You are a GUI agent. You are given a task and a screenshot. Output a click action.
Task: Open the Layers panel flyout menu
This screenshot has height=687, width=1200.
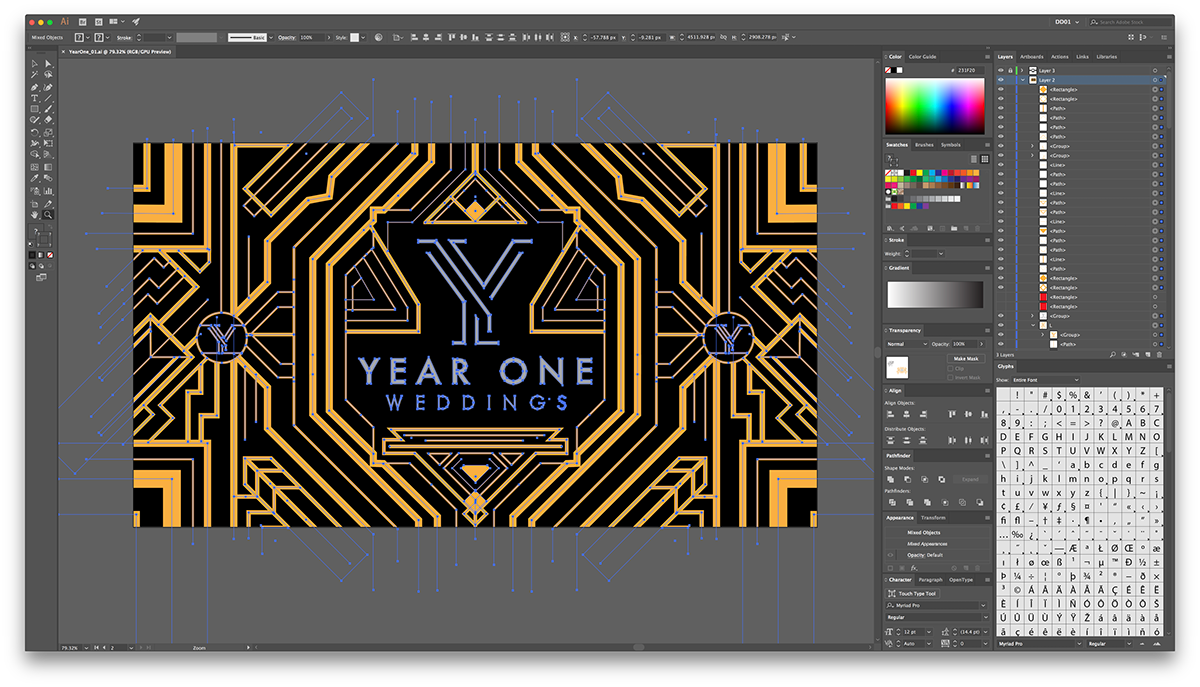coord(1169,57)
